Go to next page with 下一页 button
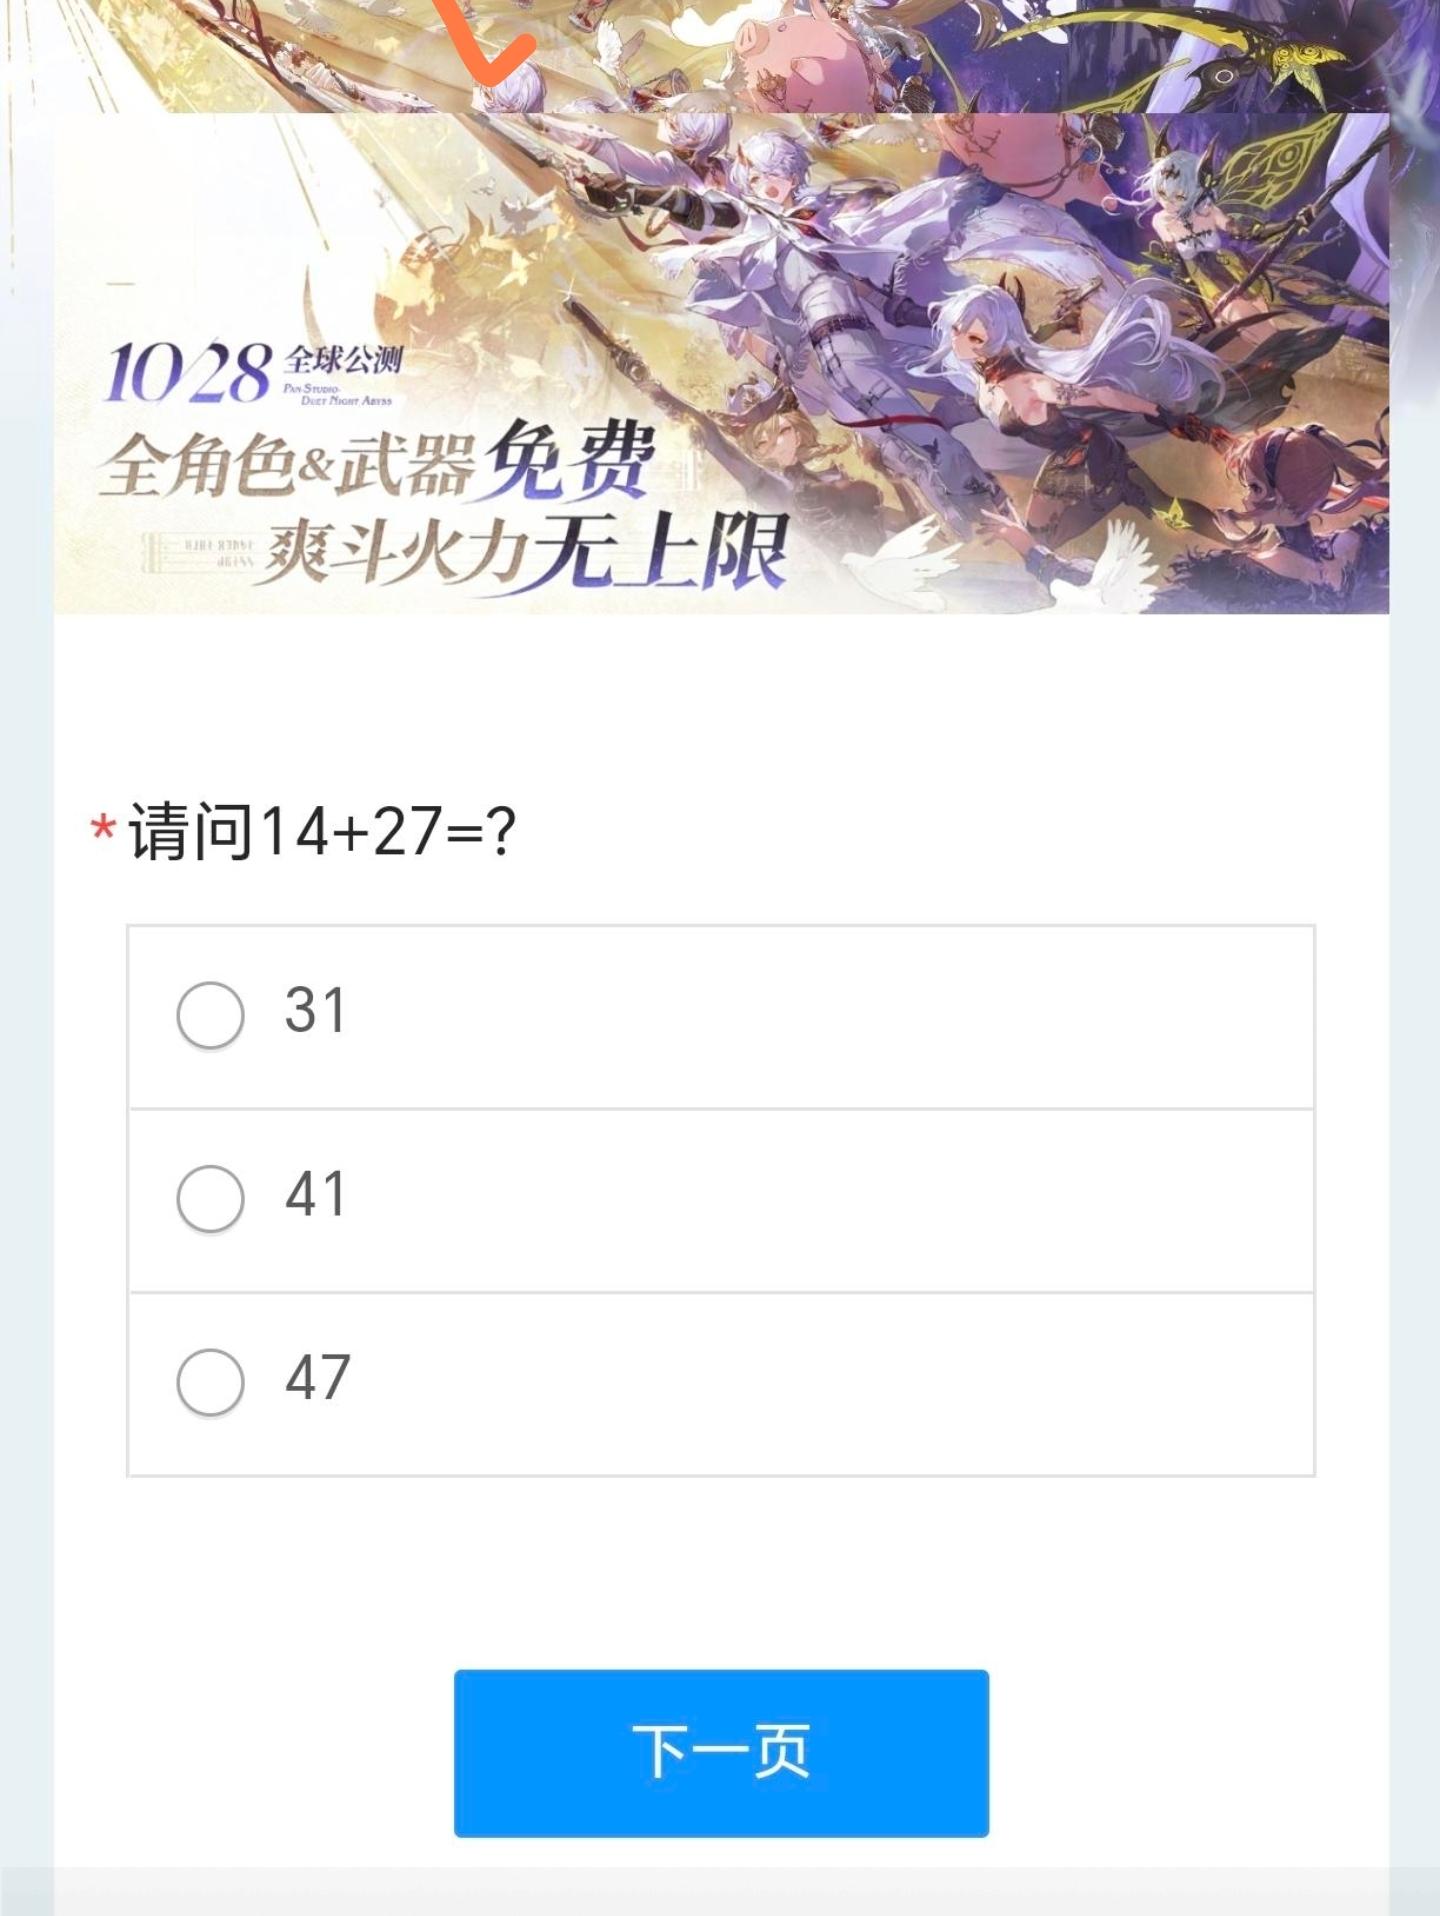The height and width of the screenshot is (1916, 1440). click(x=721, y=1753)
